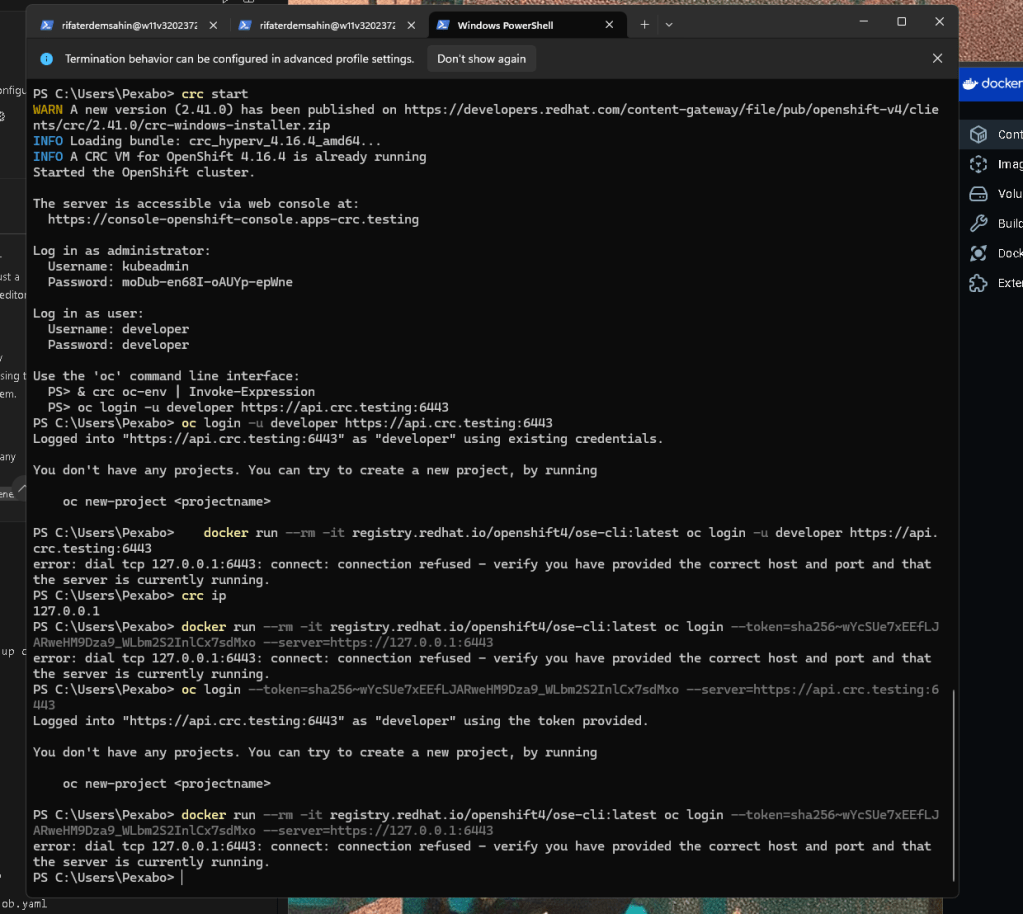Select the Windows PowerShell tab
The image size is (1023, 914).
point(527,25)
